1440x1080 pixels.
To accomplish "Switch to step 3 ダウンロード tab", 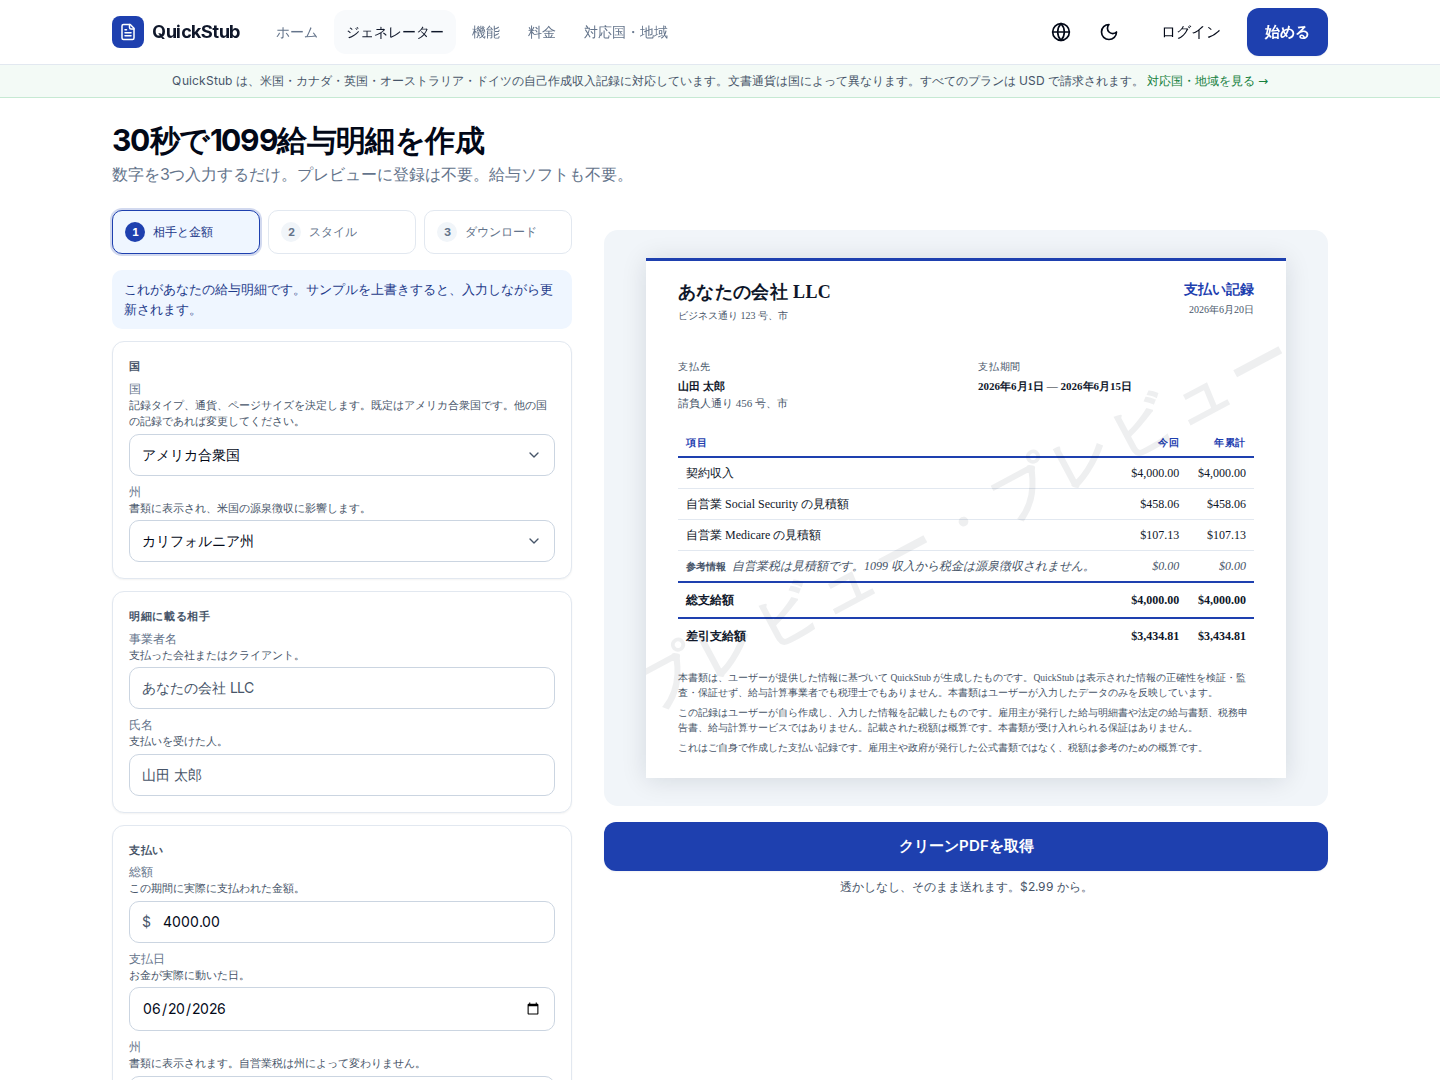I will click(498, 232).
